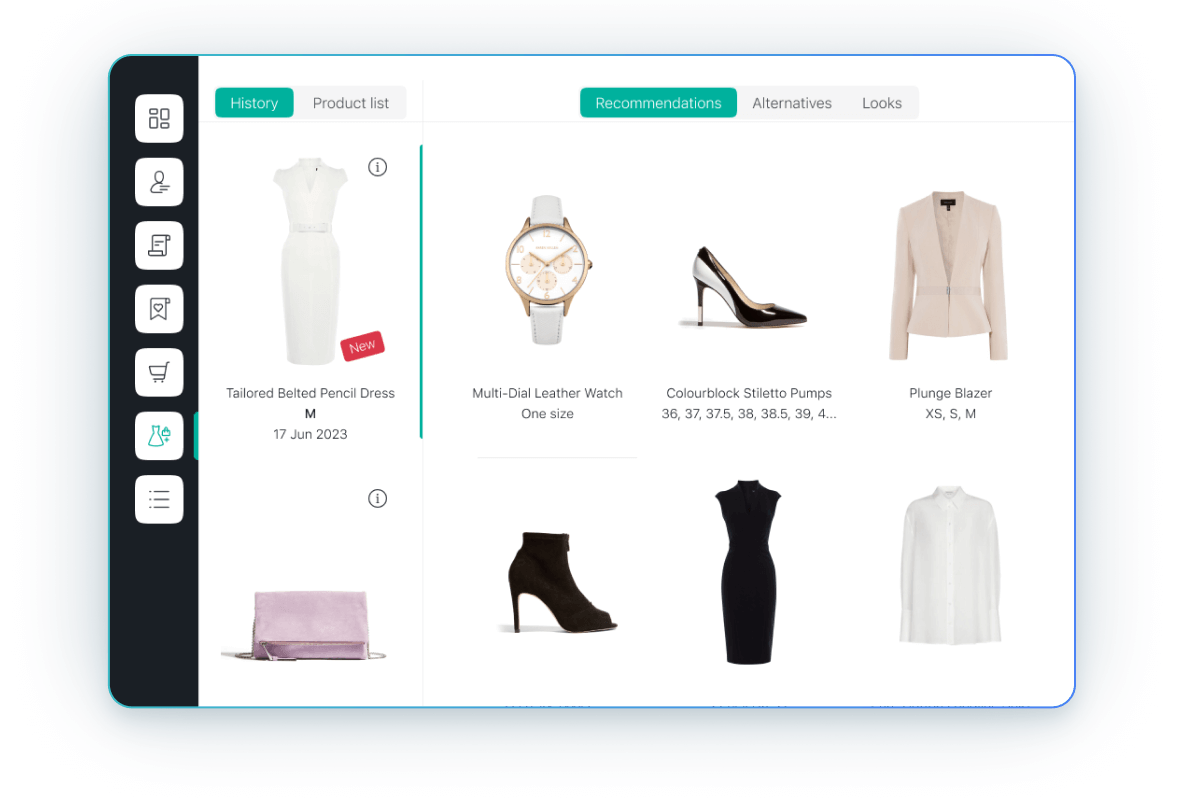The width and height of the screenshot is (1184, 800).
Task: Switch to the Alternatives tab
Action: pos(791,103)
